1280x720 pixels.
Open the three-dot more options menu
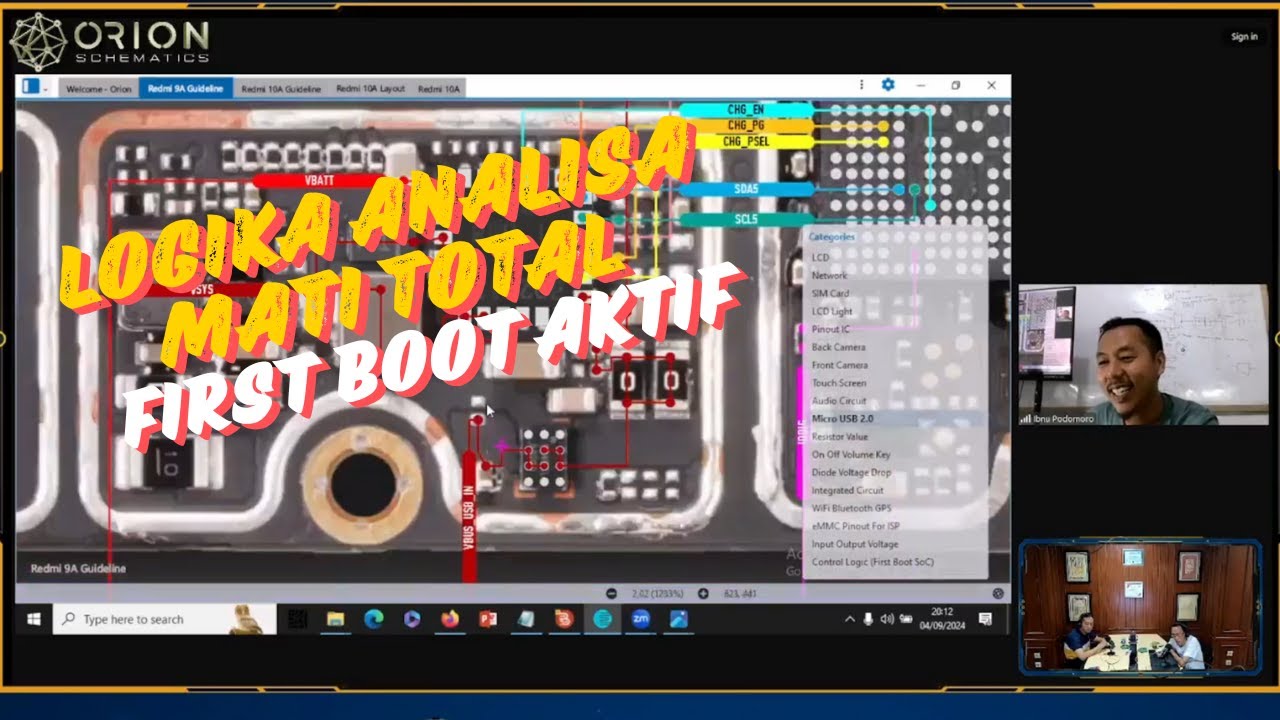coord(861,85)
